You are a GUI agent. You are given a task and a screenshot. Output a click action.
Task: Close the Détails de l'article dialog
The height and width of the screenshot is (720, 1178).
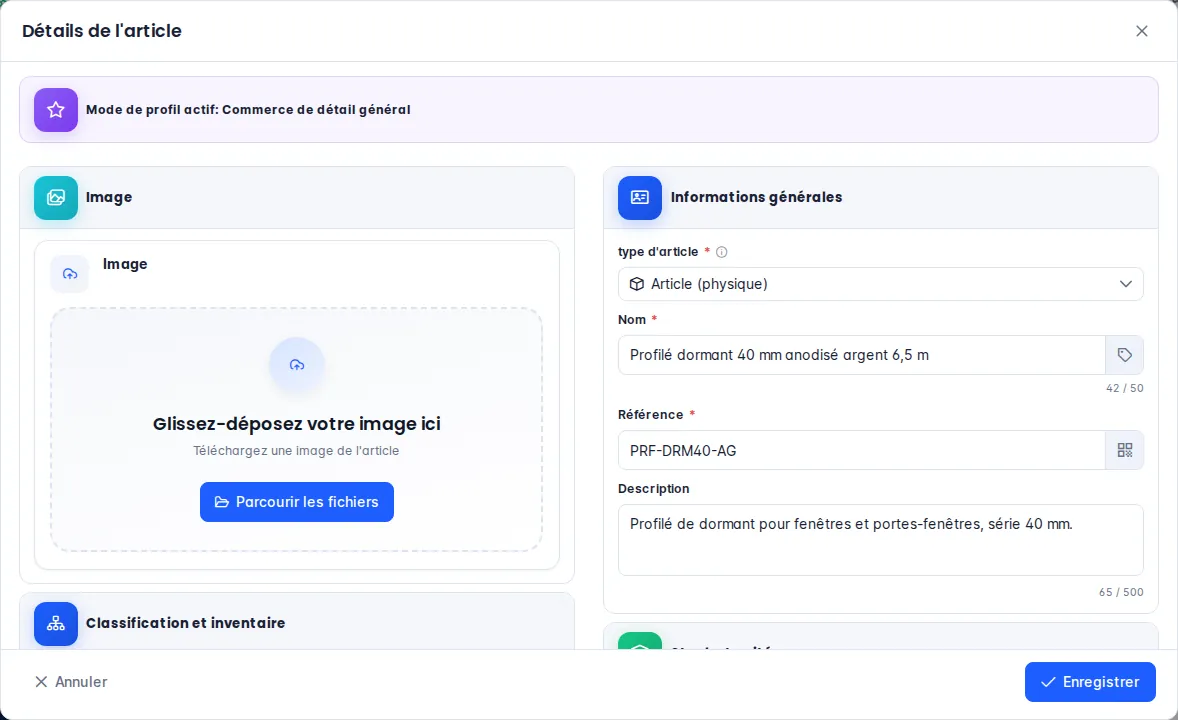click(1142, 31)
